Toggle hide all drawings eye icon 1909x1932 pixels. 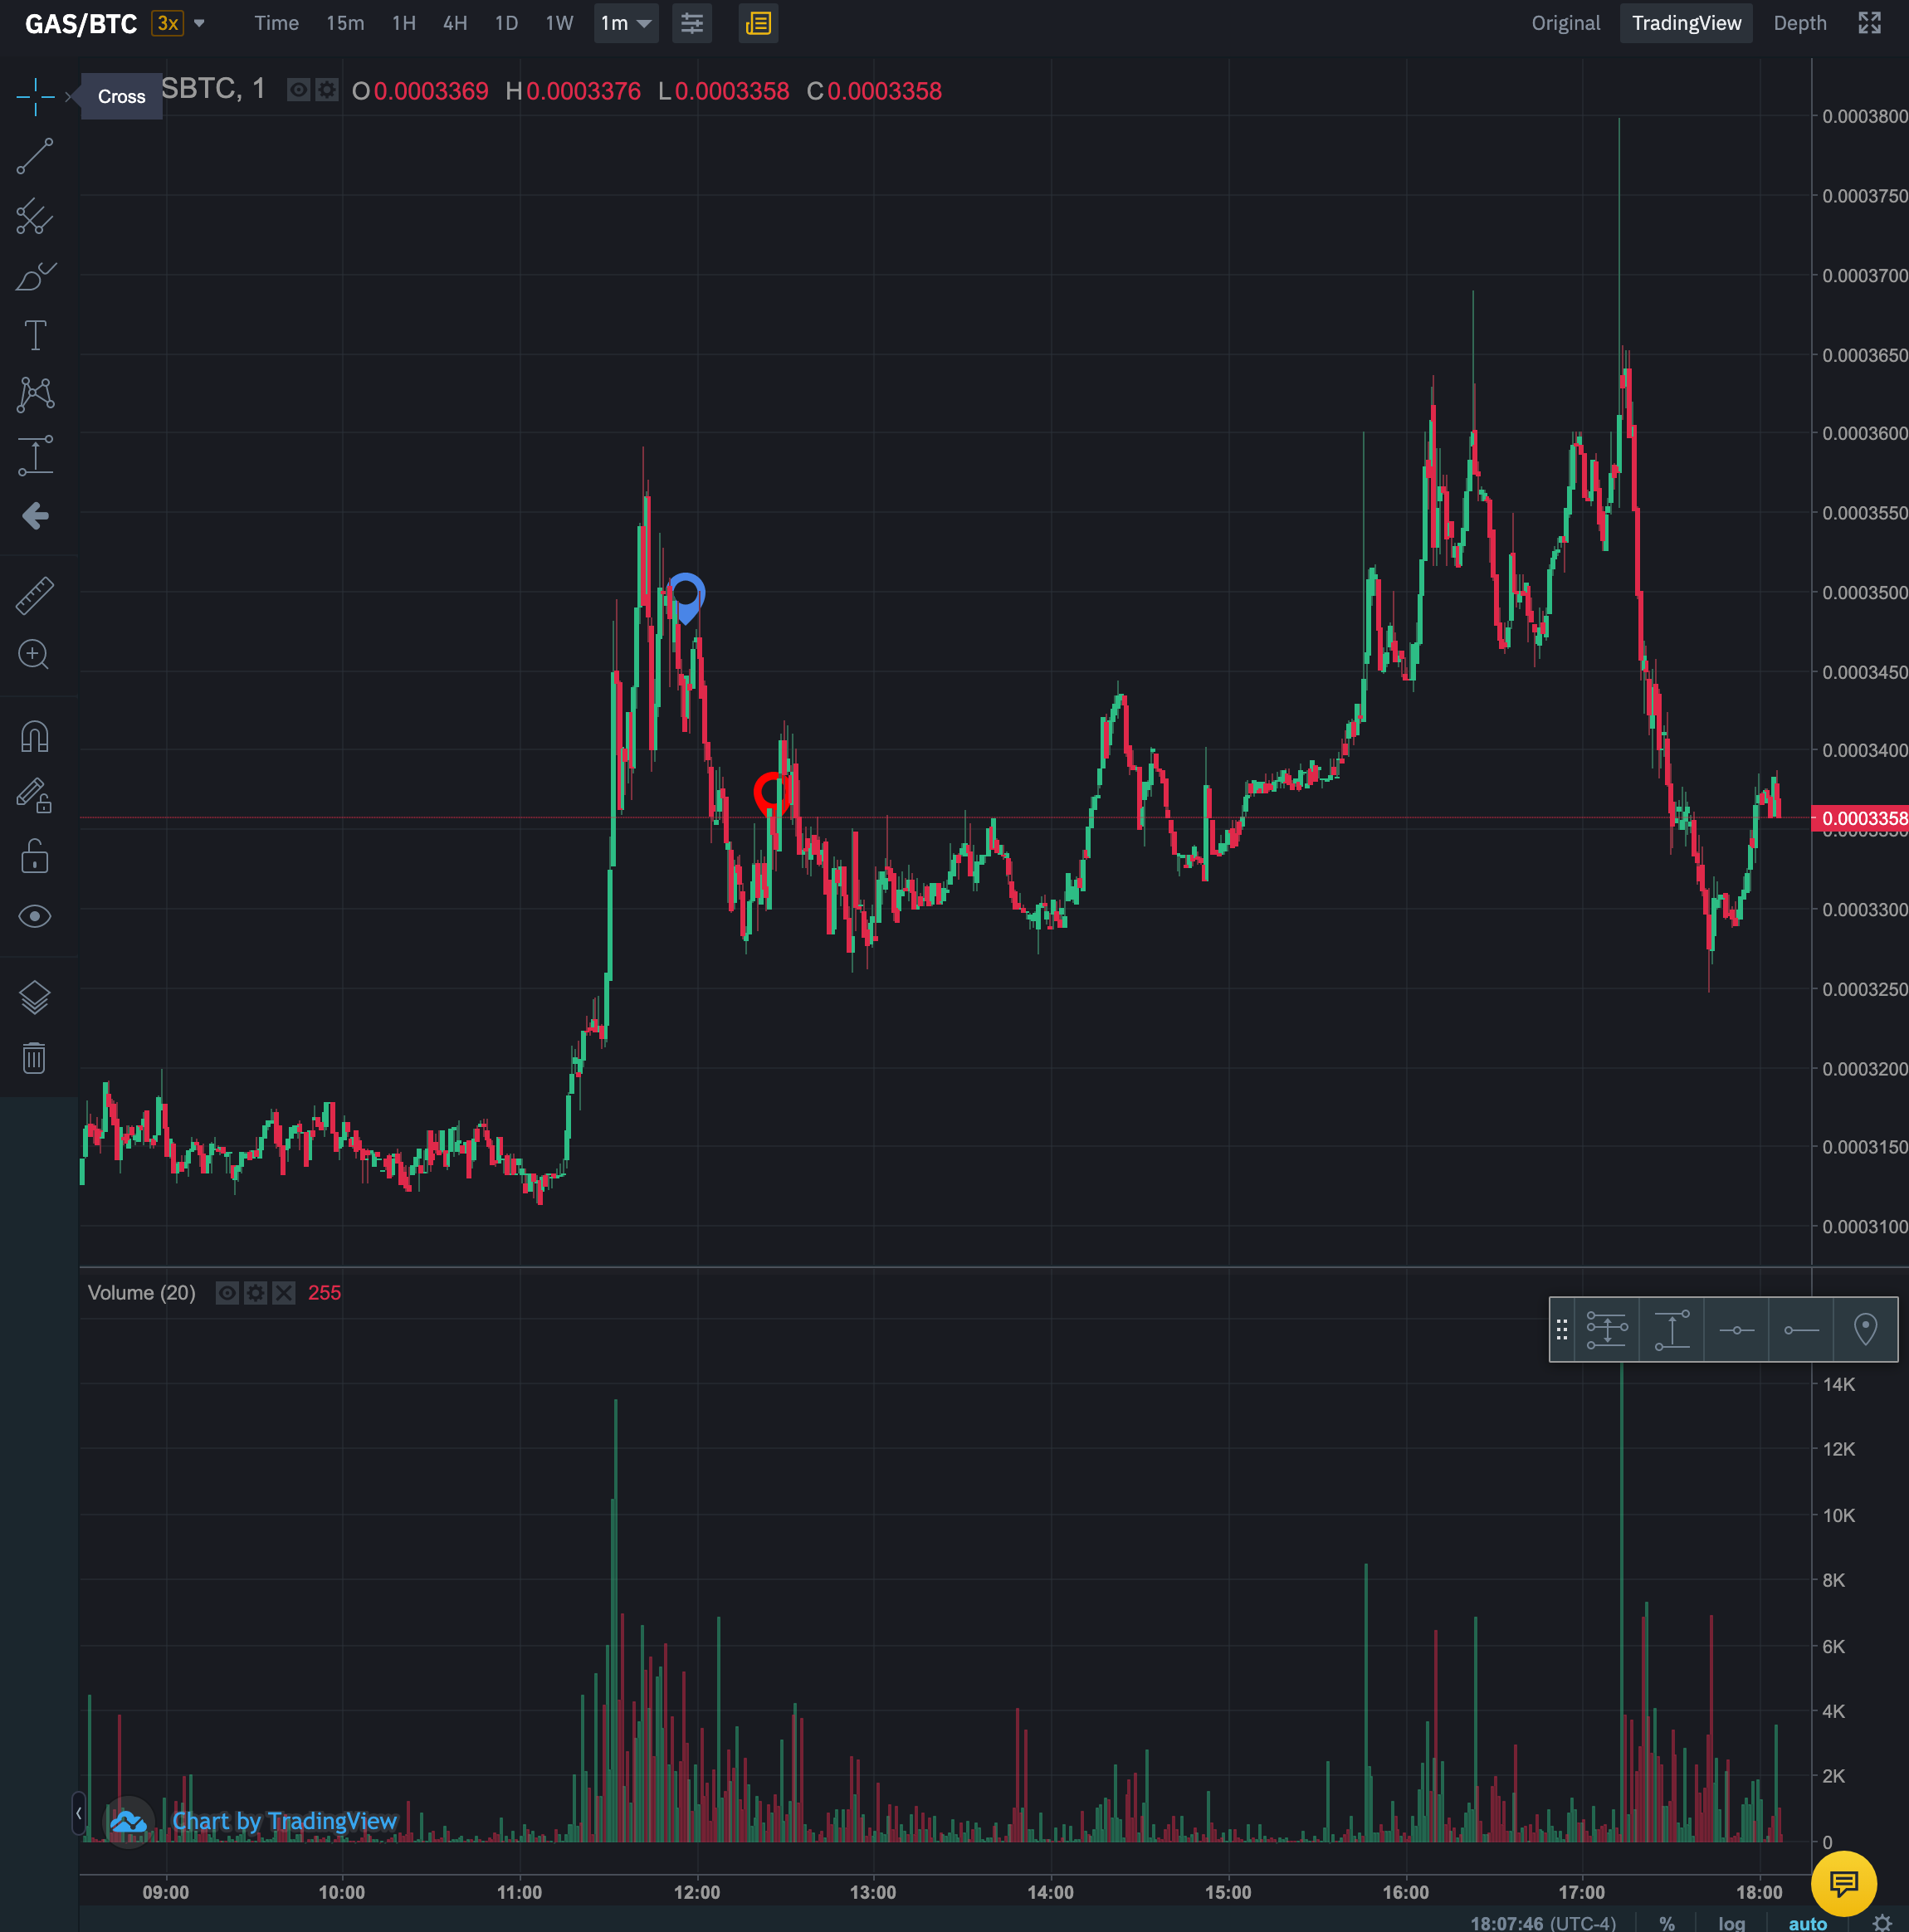(35, 916)
